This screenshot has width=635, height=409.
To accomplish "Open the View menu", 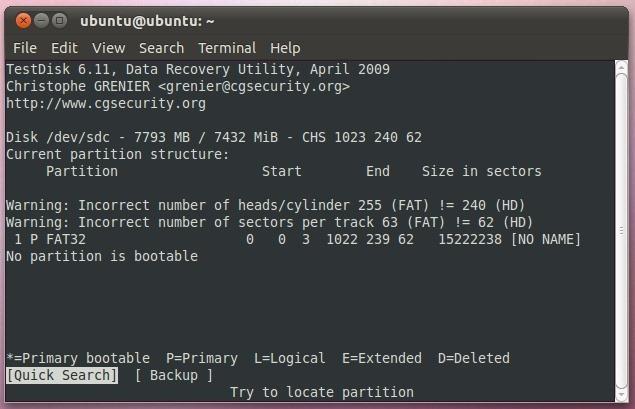I will pyautogui.click(x=108, y=48).
